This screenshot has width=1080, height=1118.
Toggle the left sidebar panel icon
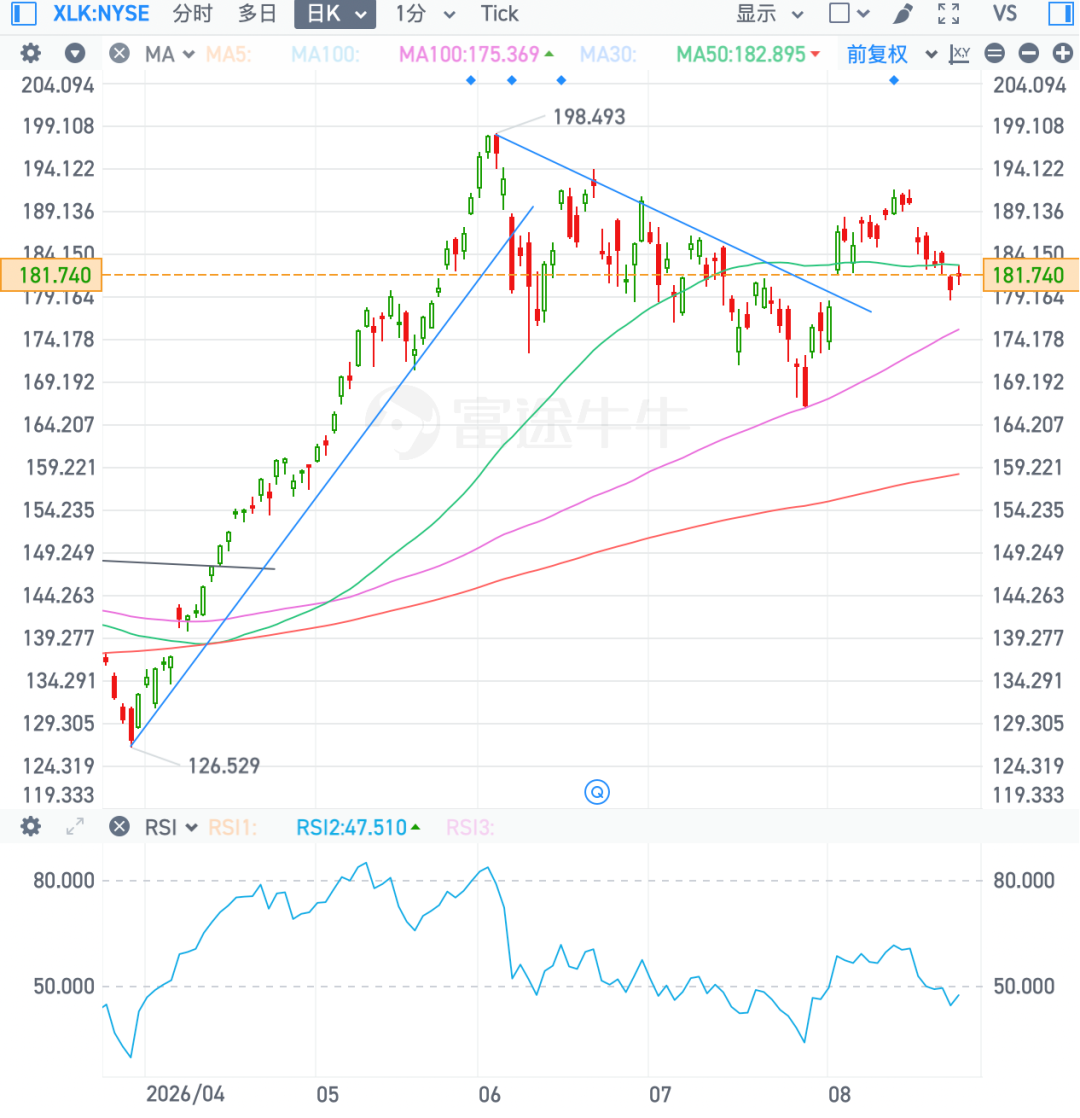(x=24, y=14)
